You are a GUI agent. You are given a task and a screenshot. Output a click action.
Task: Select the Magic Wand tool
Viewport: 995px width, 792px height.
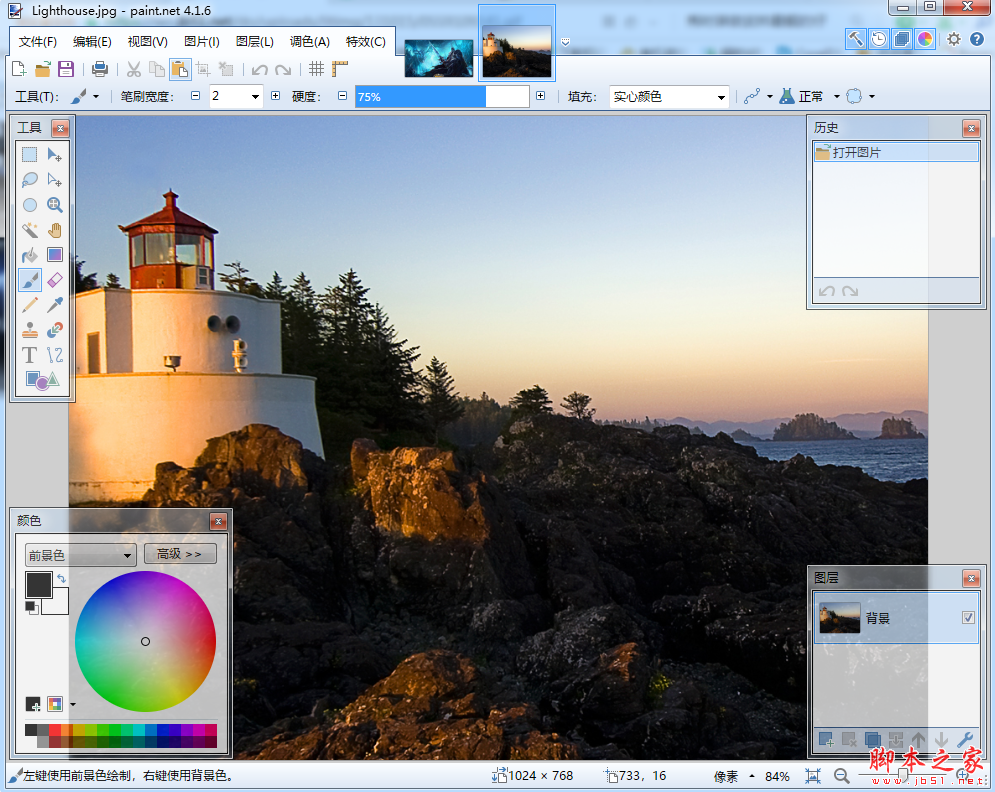(x=30, y=230)
